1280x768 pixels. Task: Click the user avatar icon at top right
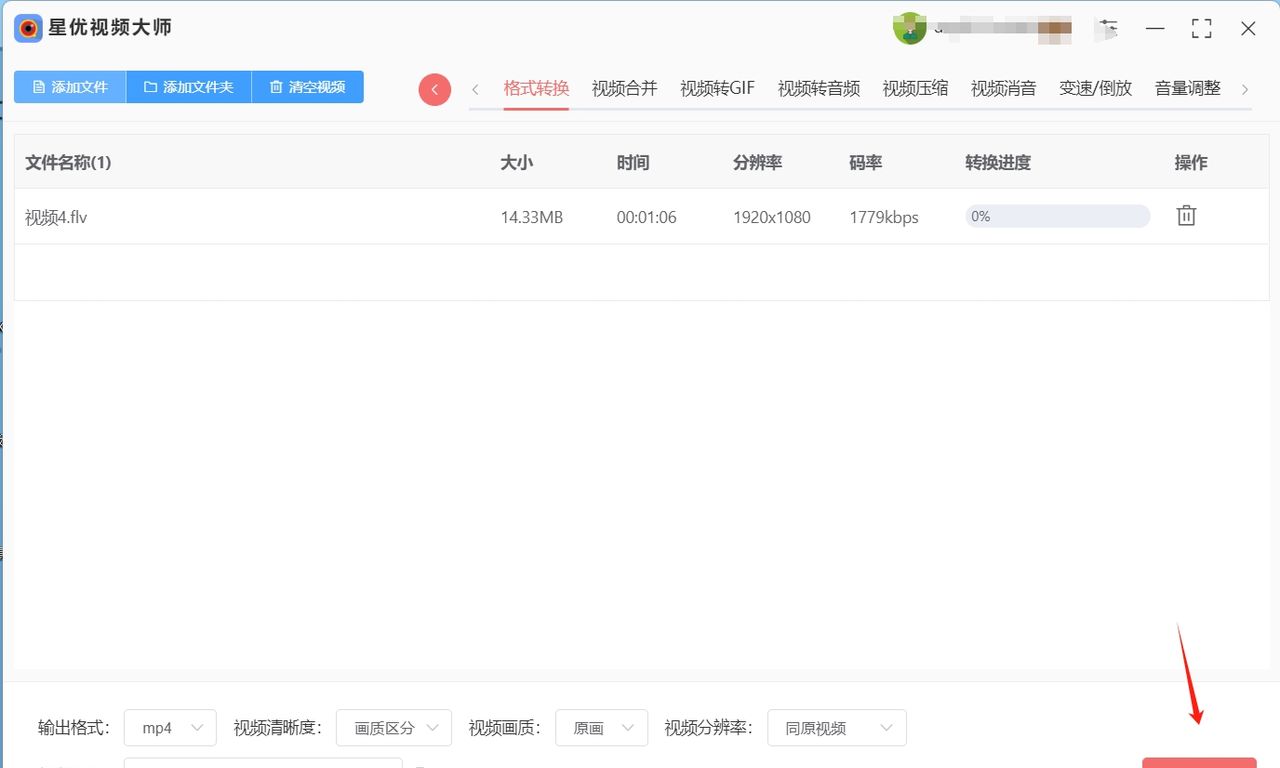tap(909, 28)
